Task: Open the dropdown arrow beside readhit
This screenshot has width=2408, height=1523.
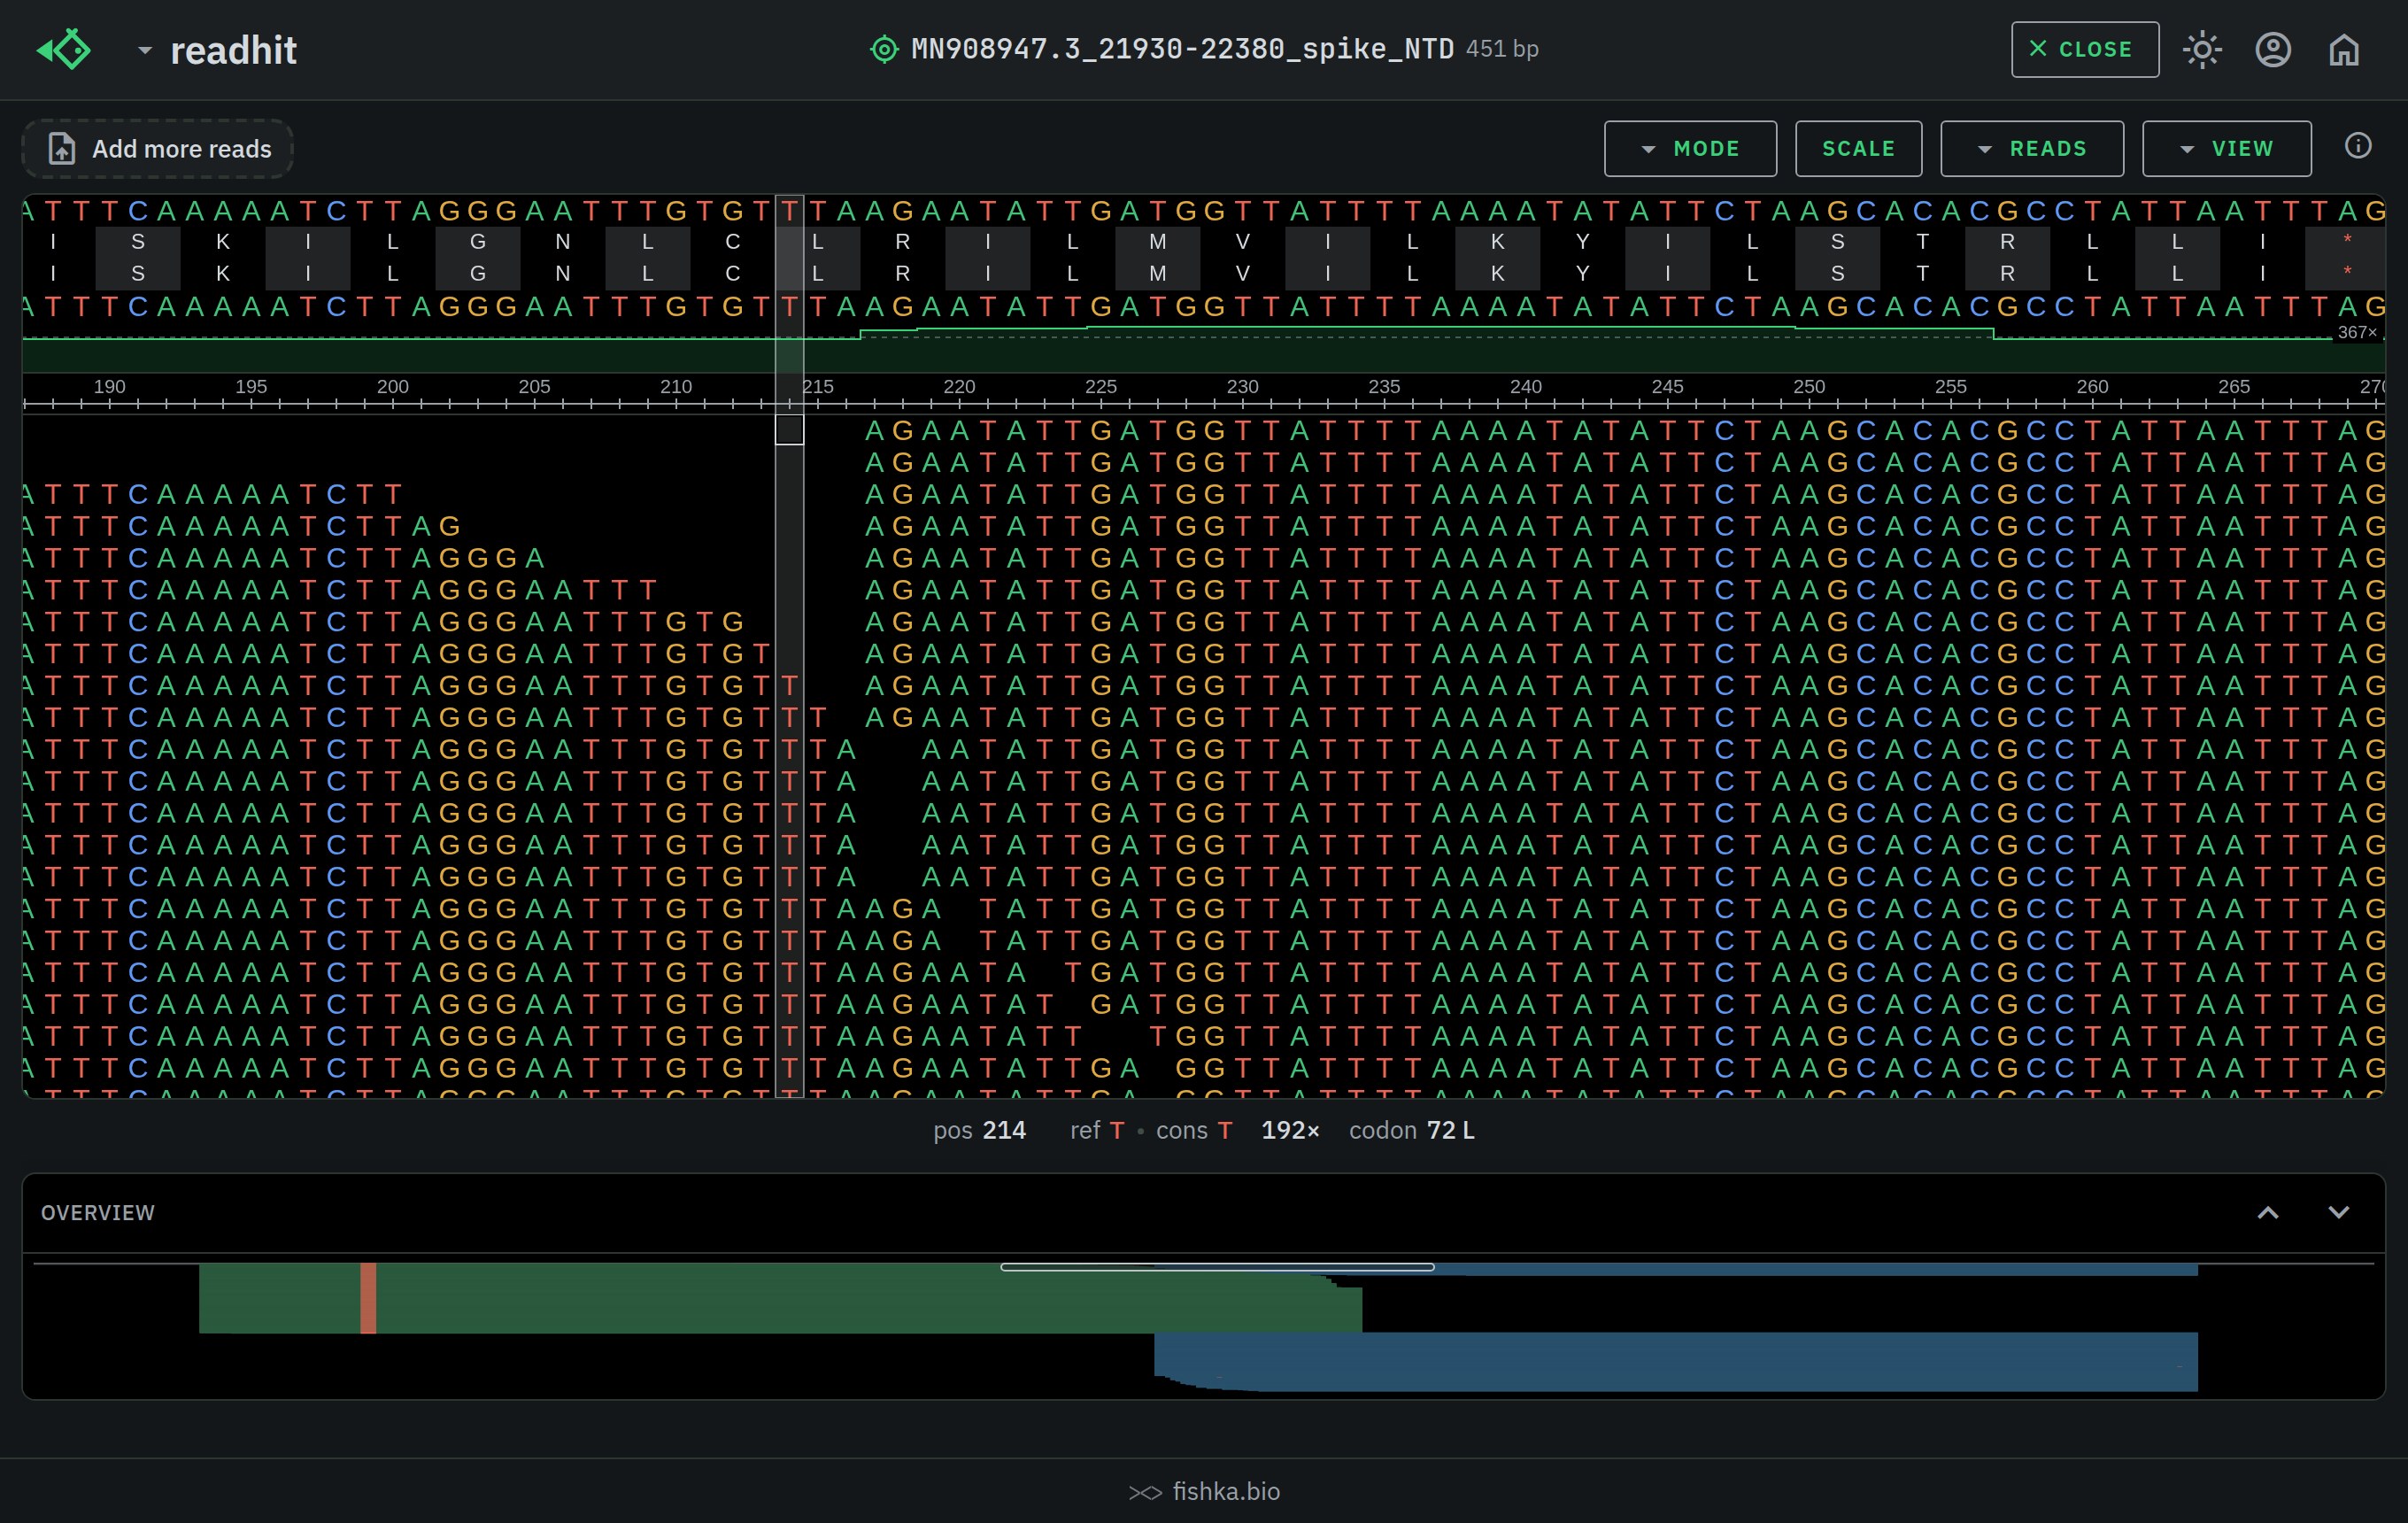Action: point(145,50)
